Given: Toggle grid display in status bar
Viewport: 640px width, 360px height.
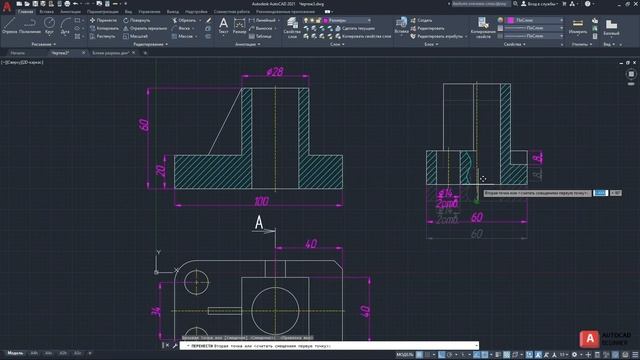Looking at the screenshot, I should tap(419, 355).
